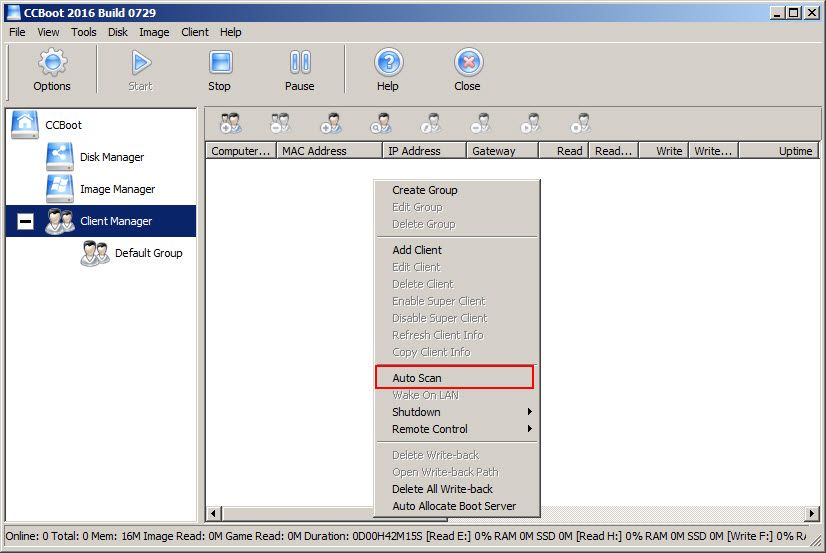Click the client stop toolbar icon
The height and width of the screenshot is (553, 826).
point(581,123)
